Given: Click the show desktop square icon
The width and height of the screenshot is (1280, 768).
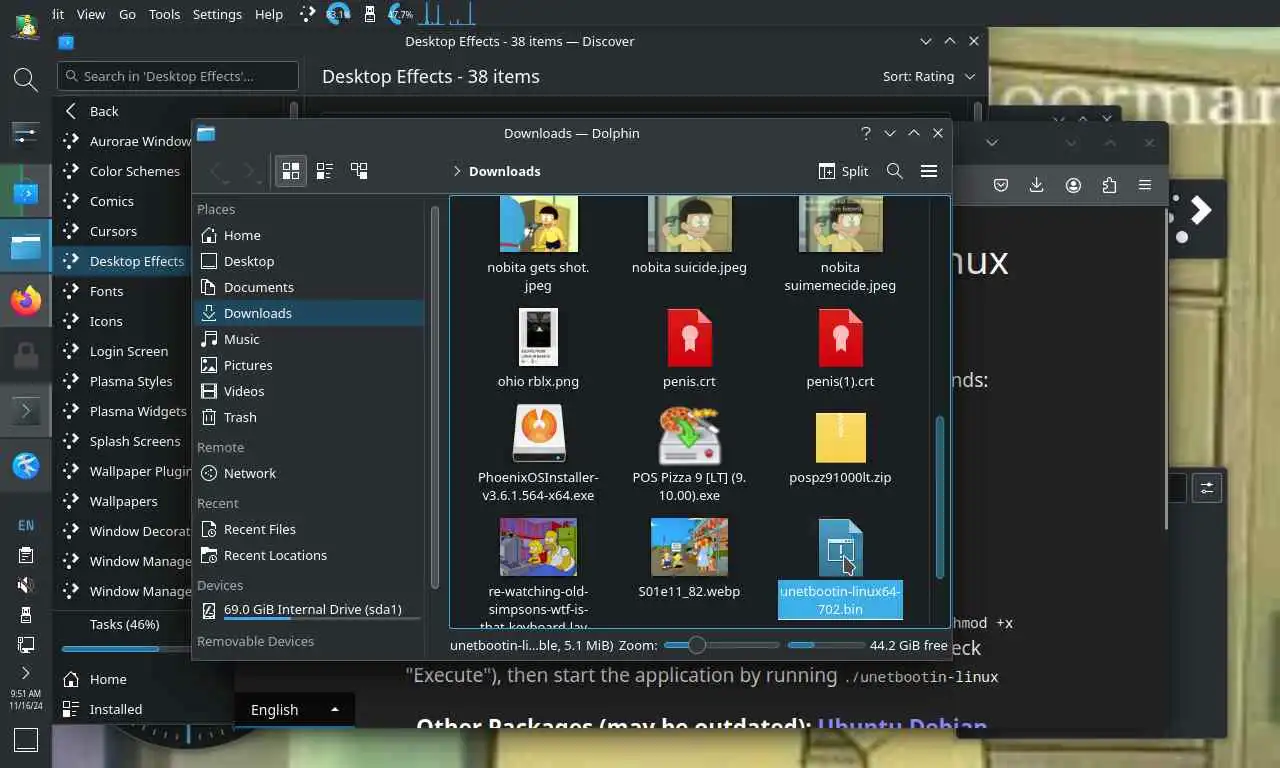Looking at the screenshot, I should coord(26,740).
